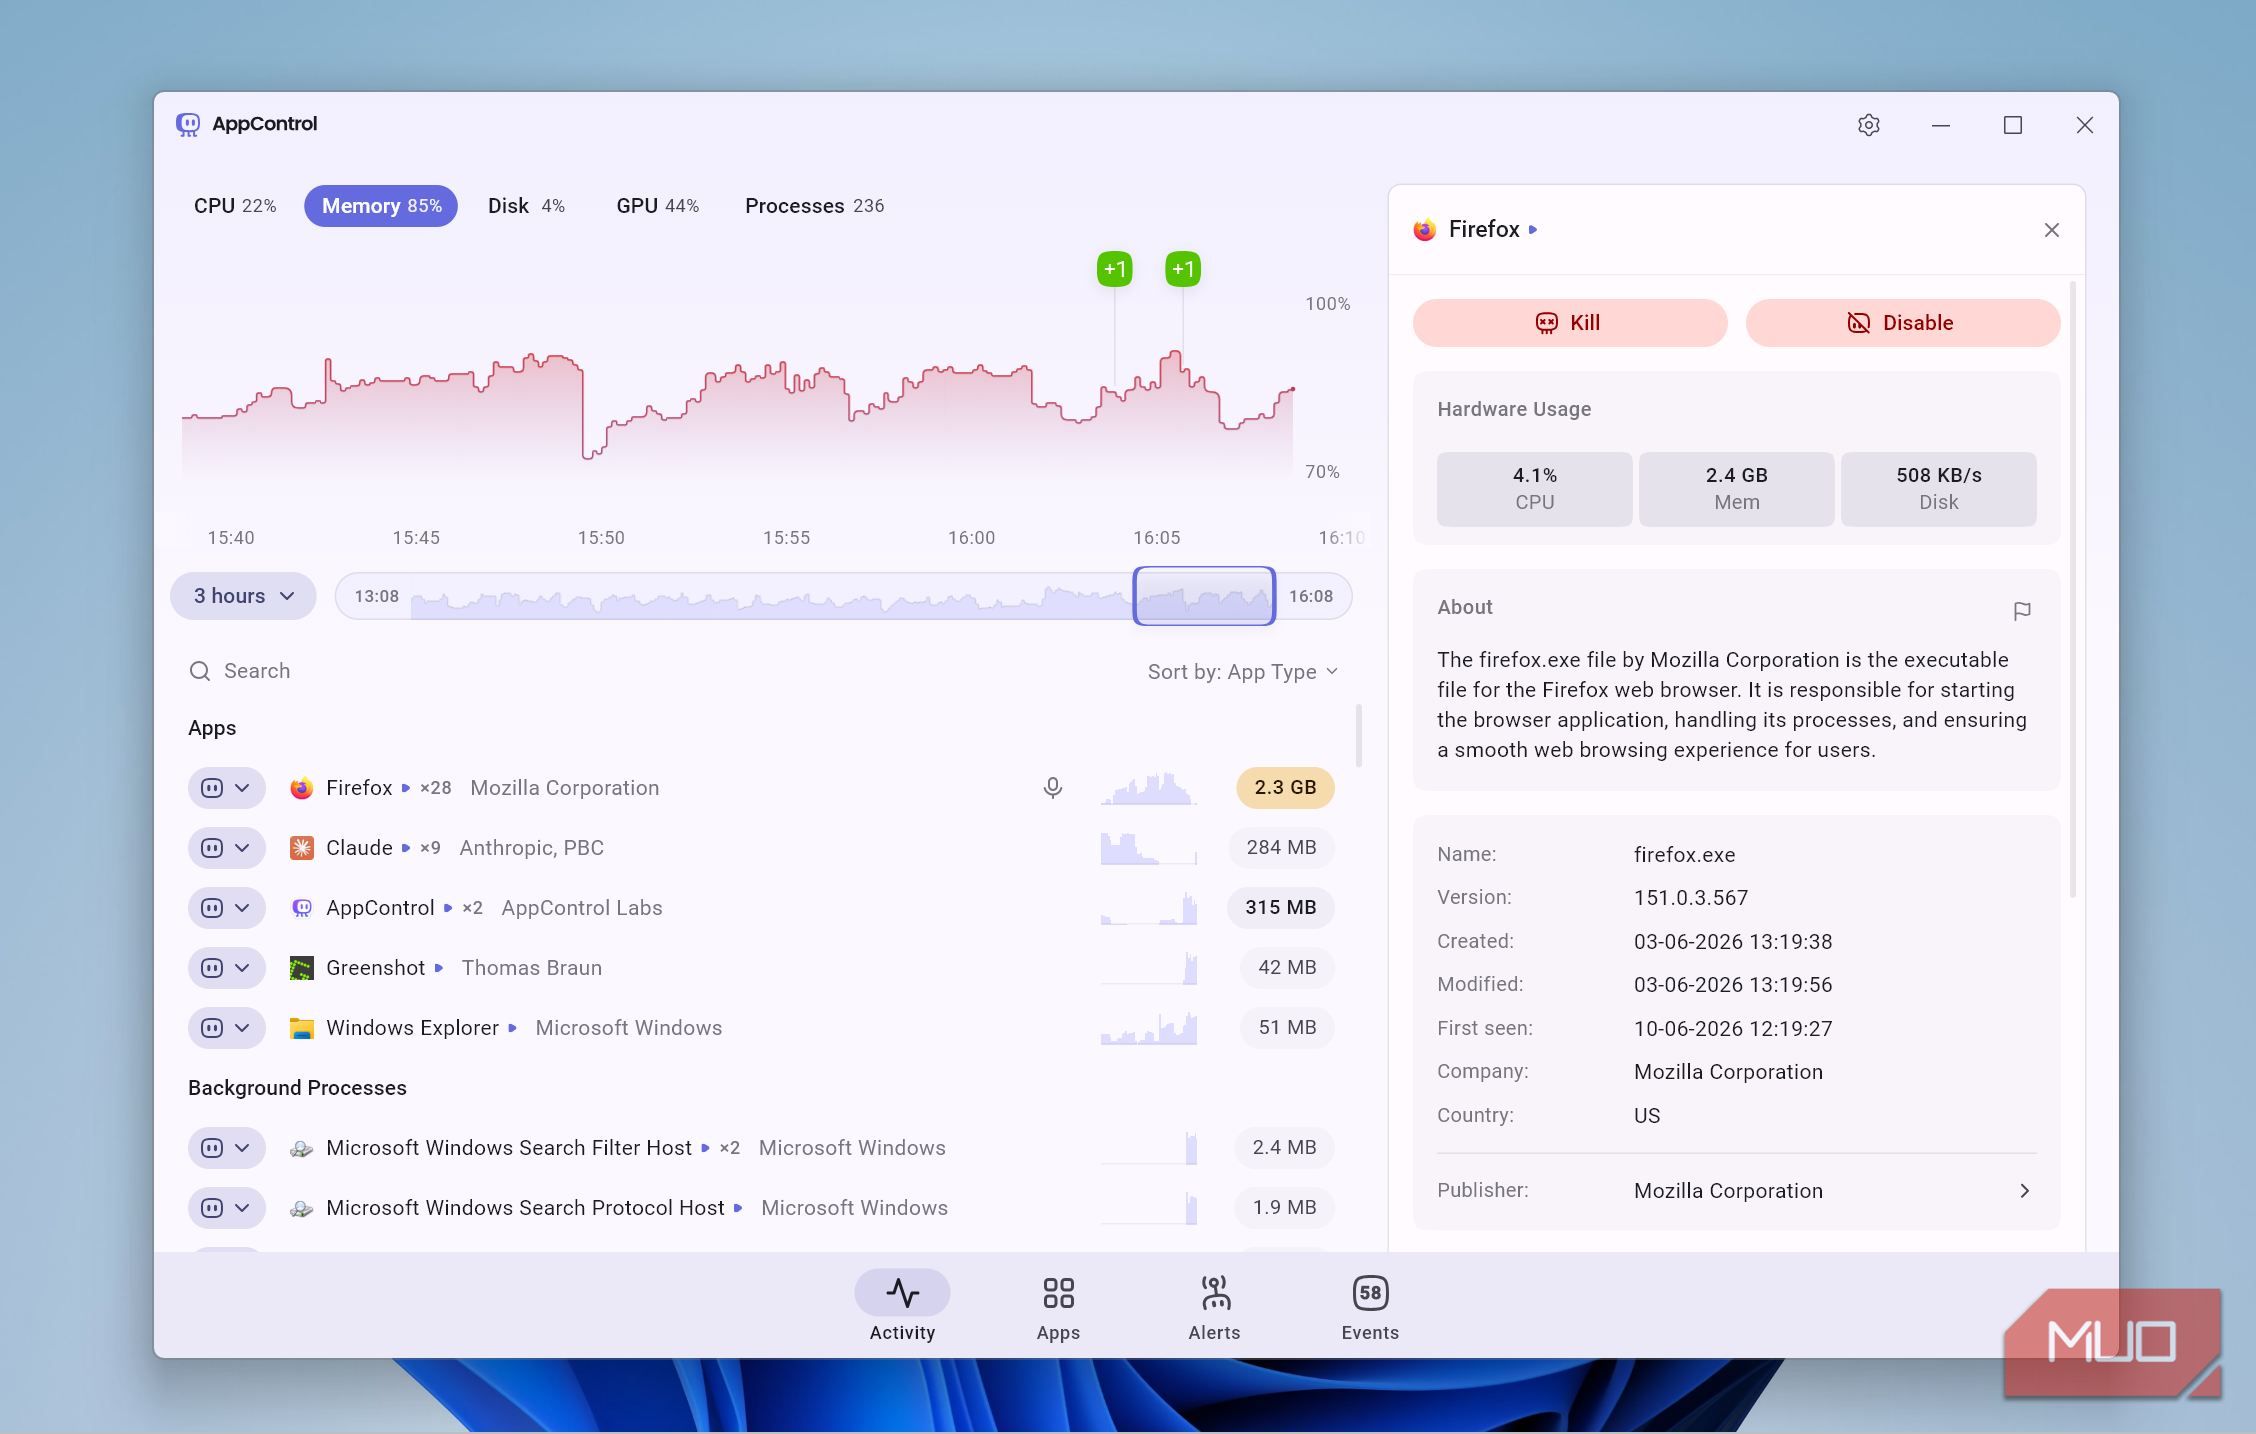Expand the dropdown chevron for AppControl row
This screenshot has height=1434, width=2256.
[242, 908]
